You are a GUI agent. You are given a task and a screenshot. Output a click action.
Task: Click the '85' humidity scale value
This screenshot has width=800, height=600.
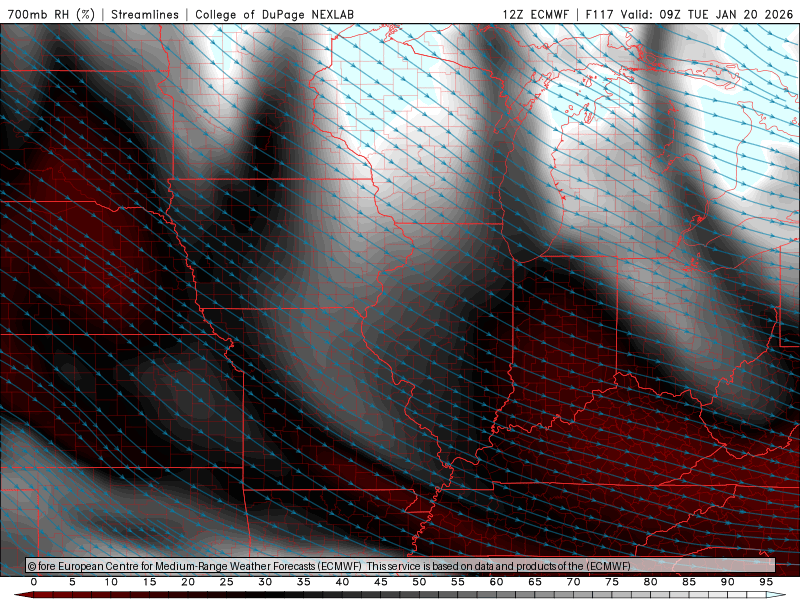(689, 582)
